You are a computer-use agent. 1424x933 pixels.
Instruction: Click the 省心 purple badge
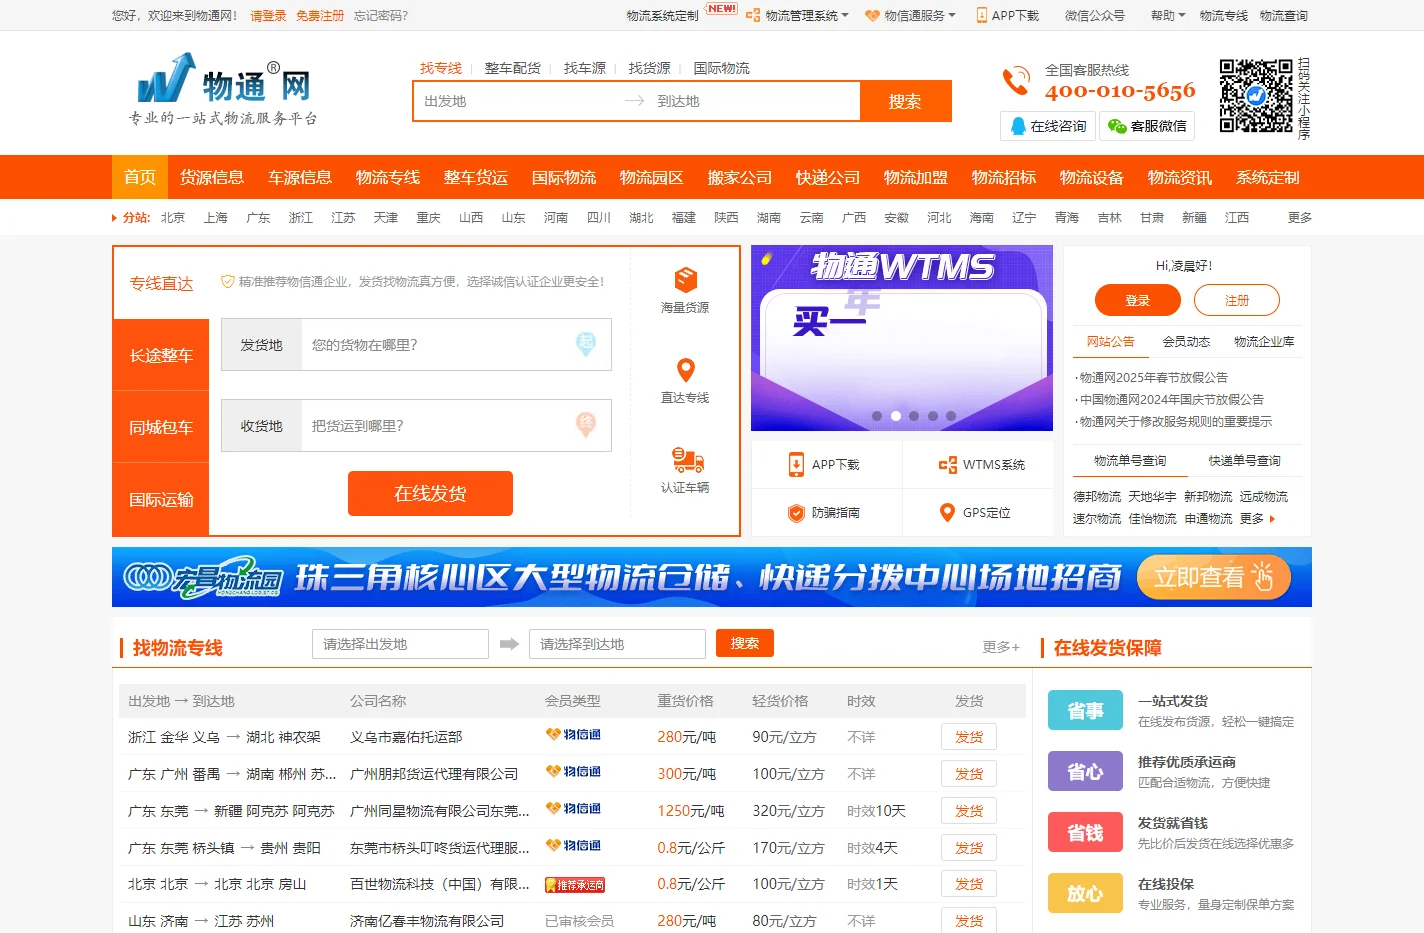pos(1085,772)
